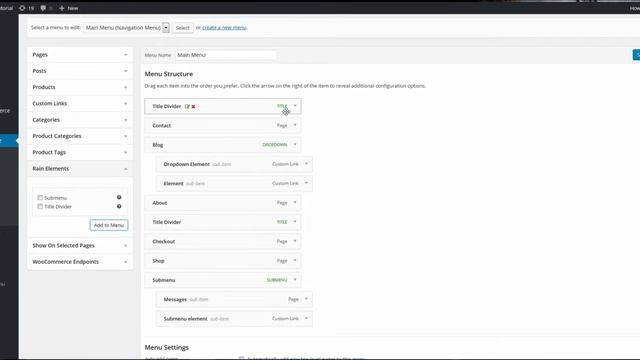Expand the Categories panel
The width and height of the screenshot is (640, 360).
point(80,120)
